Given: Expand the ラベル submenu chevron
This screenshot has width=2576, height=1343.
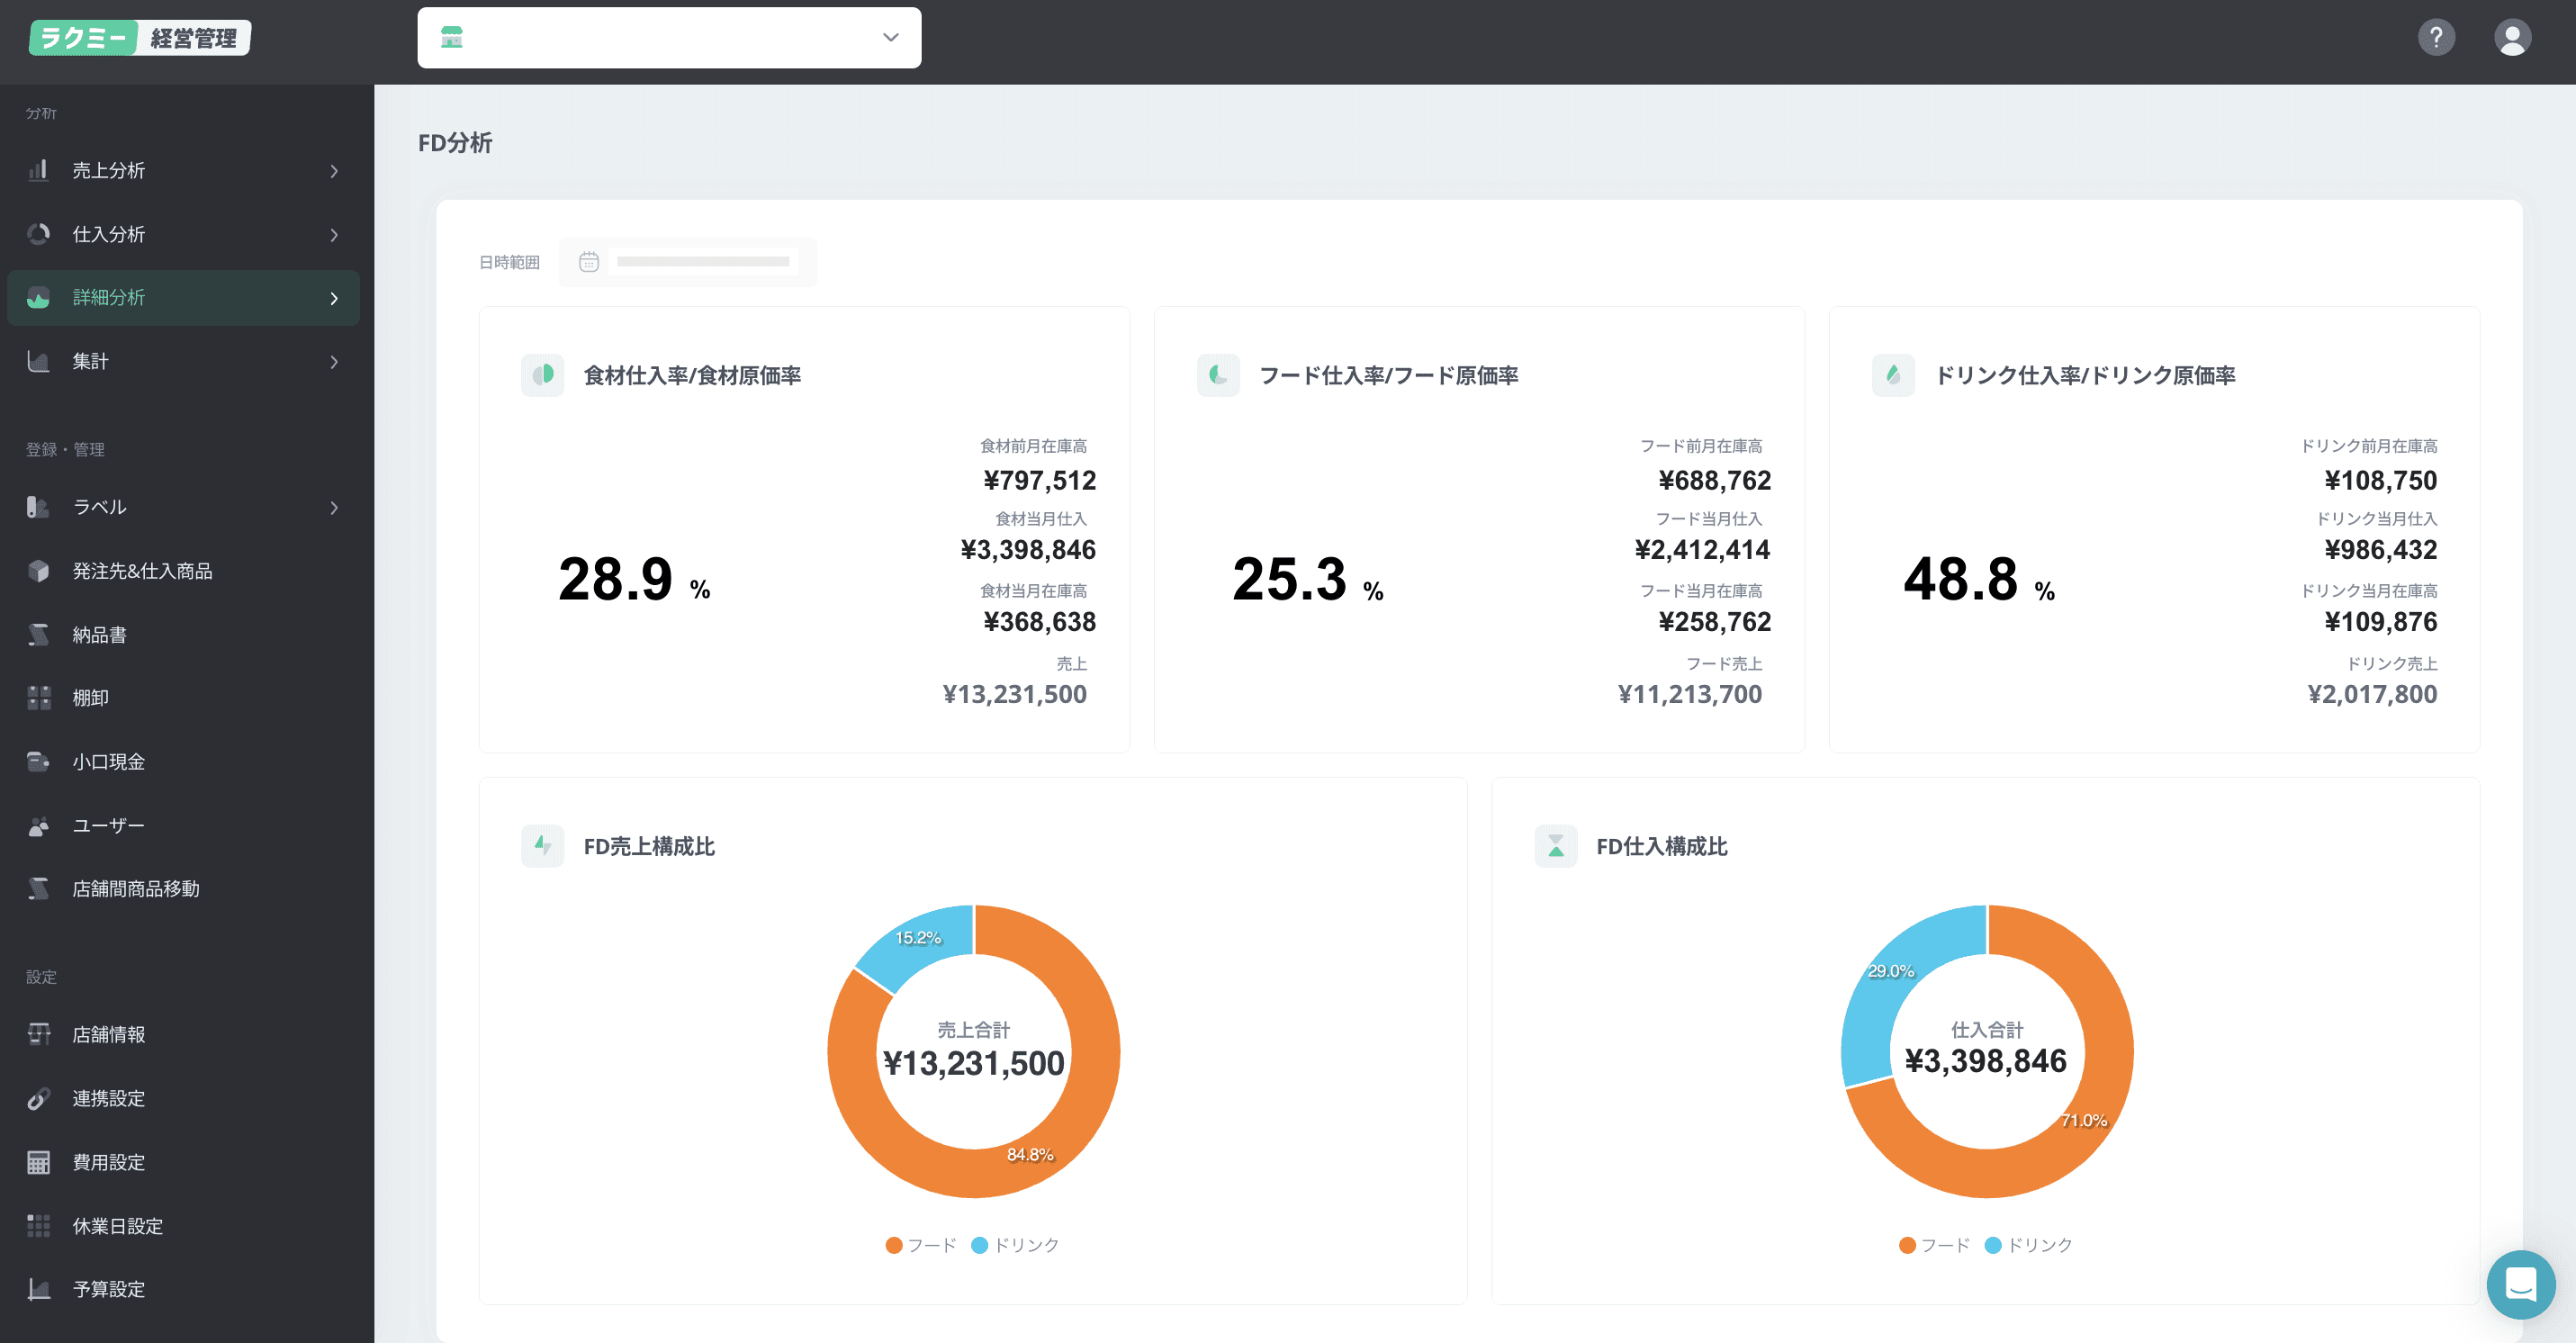Looking at the screenshot, I should click(334, 508).
